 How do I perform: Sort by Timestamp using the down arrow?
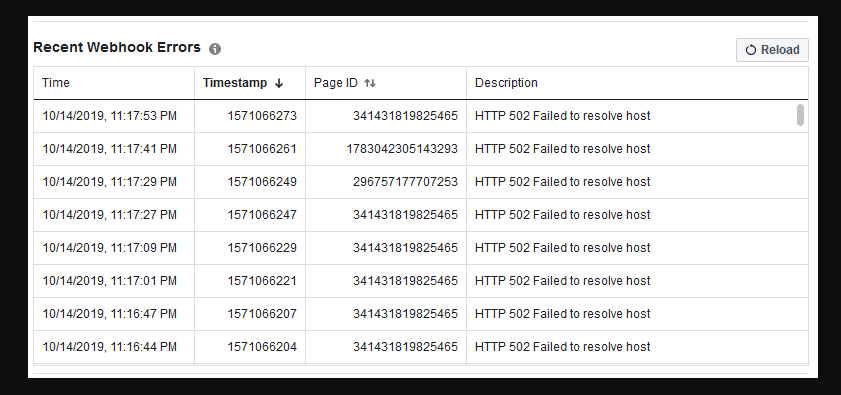(x=278, y=83)
